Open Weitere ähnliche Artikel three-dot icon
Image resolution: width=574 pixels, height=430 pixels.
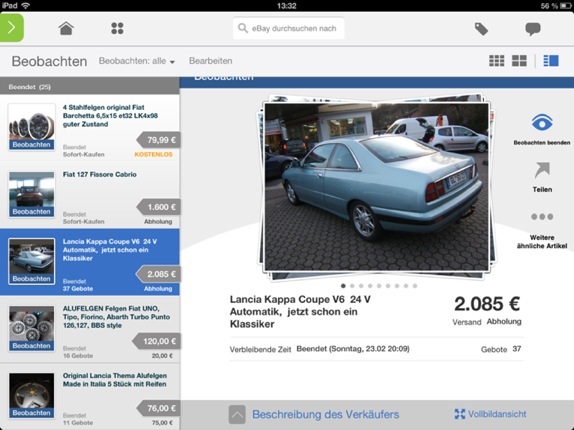coord(542,217)
